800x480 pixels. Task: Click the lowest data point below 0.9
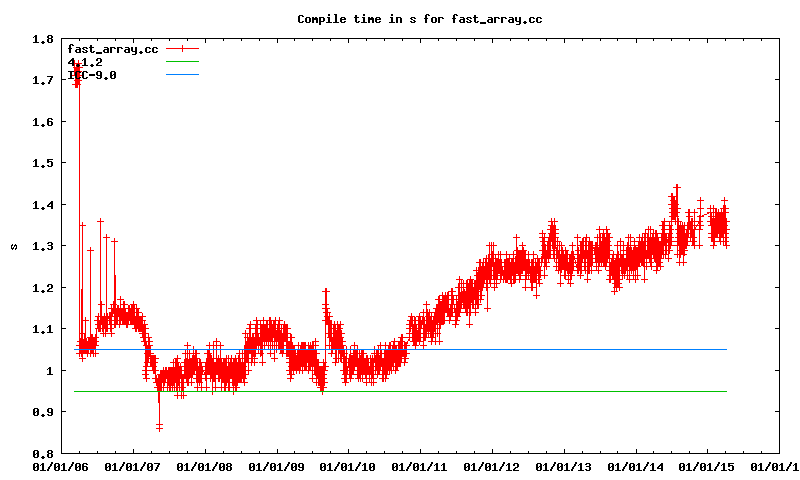pos(159,427)
